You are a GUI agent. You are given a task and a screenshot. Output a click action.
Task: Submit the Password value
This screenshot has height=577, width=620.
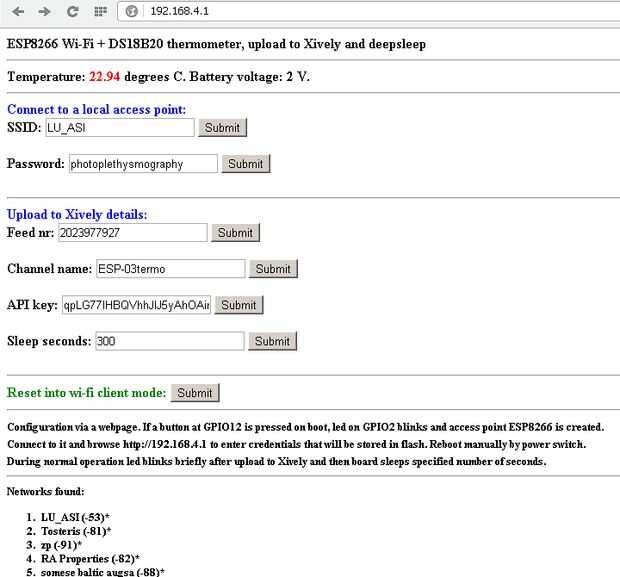coord(246,164)
